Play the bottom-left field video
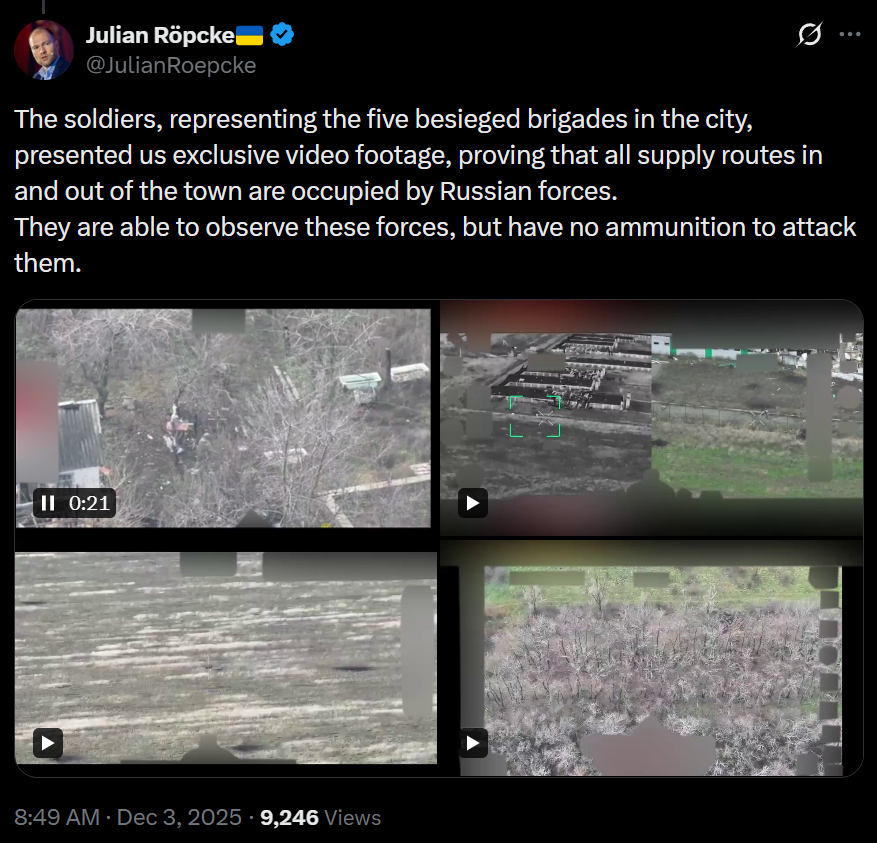877x843 pixels. click(48, 743)
